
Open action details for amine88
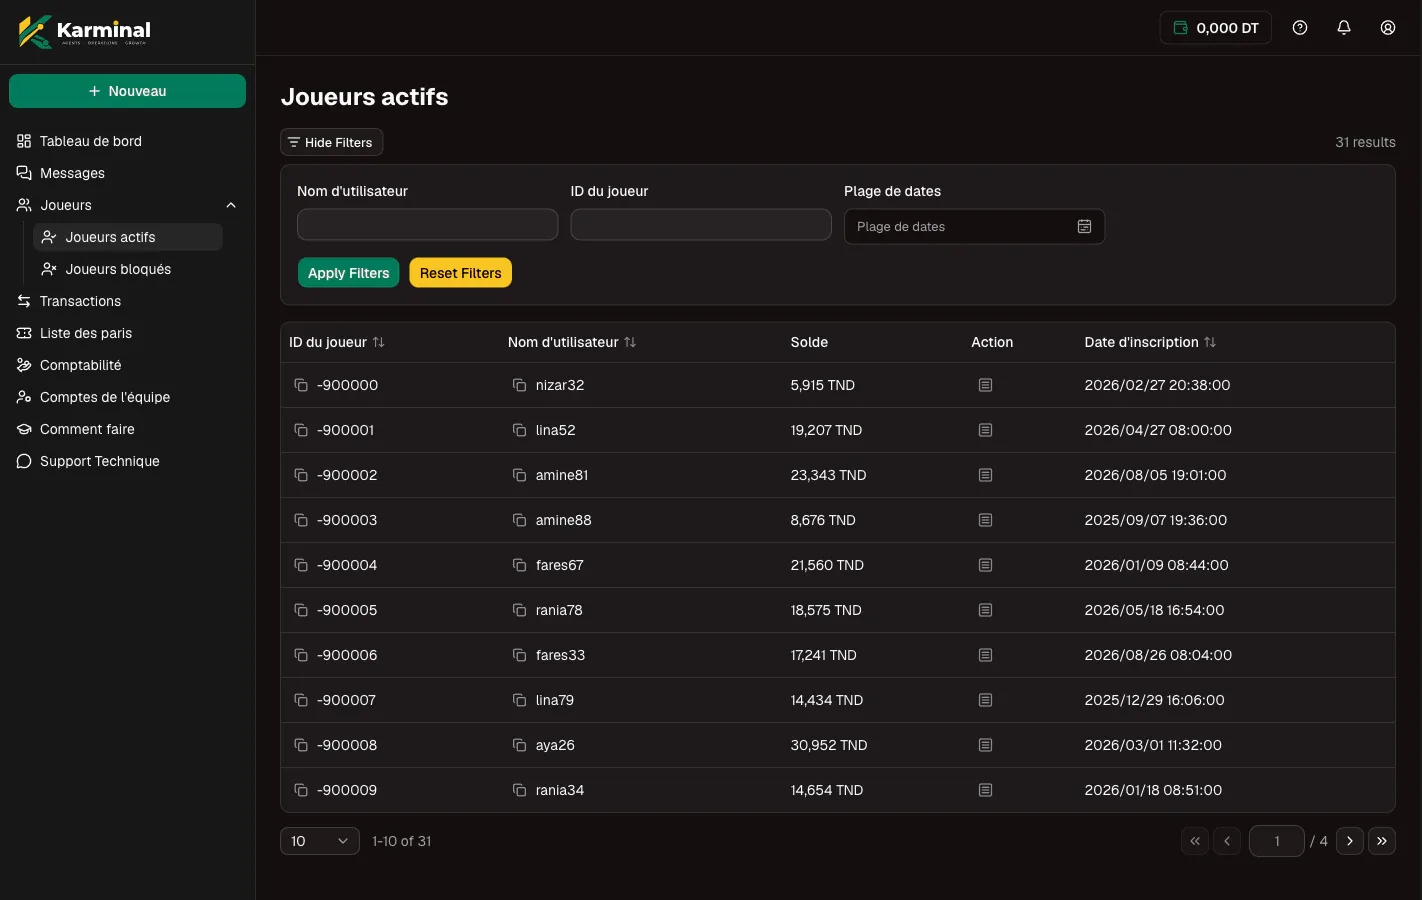(x=985, y=520)
